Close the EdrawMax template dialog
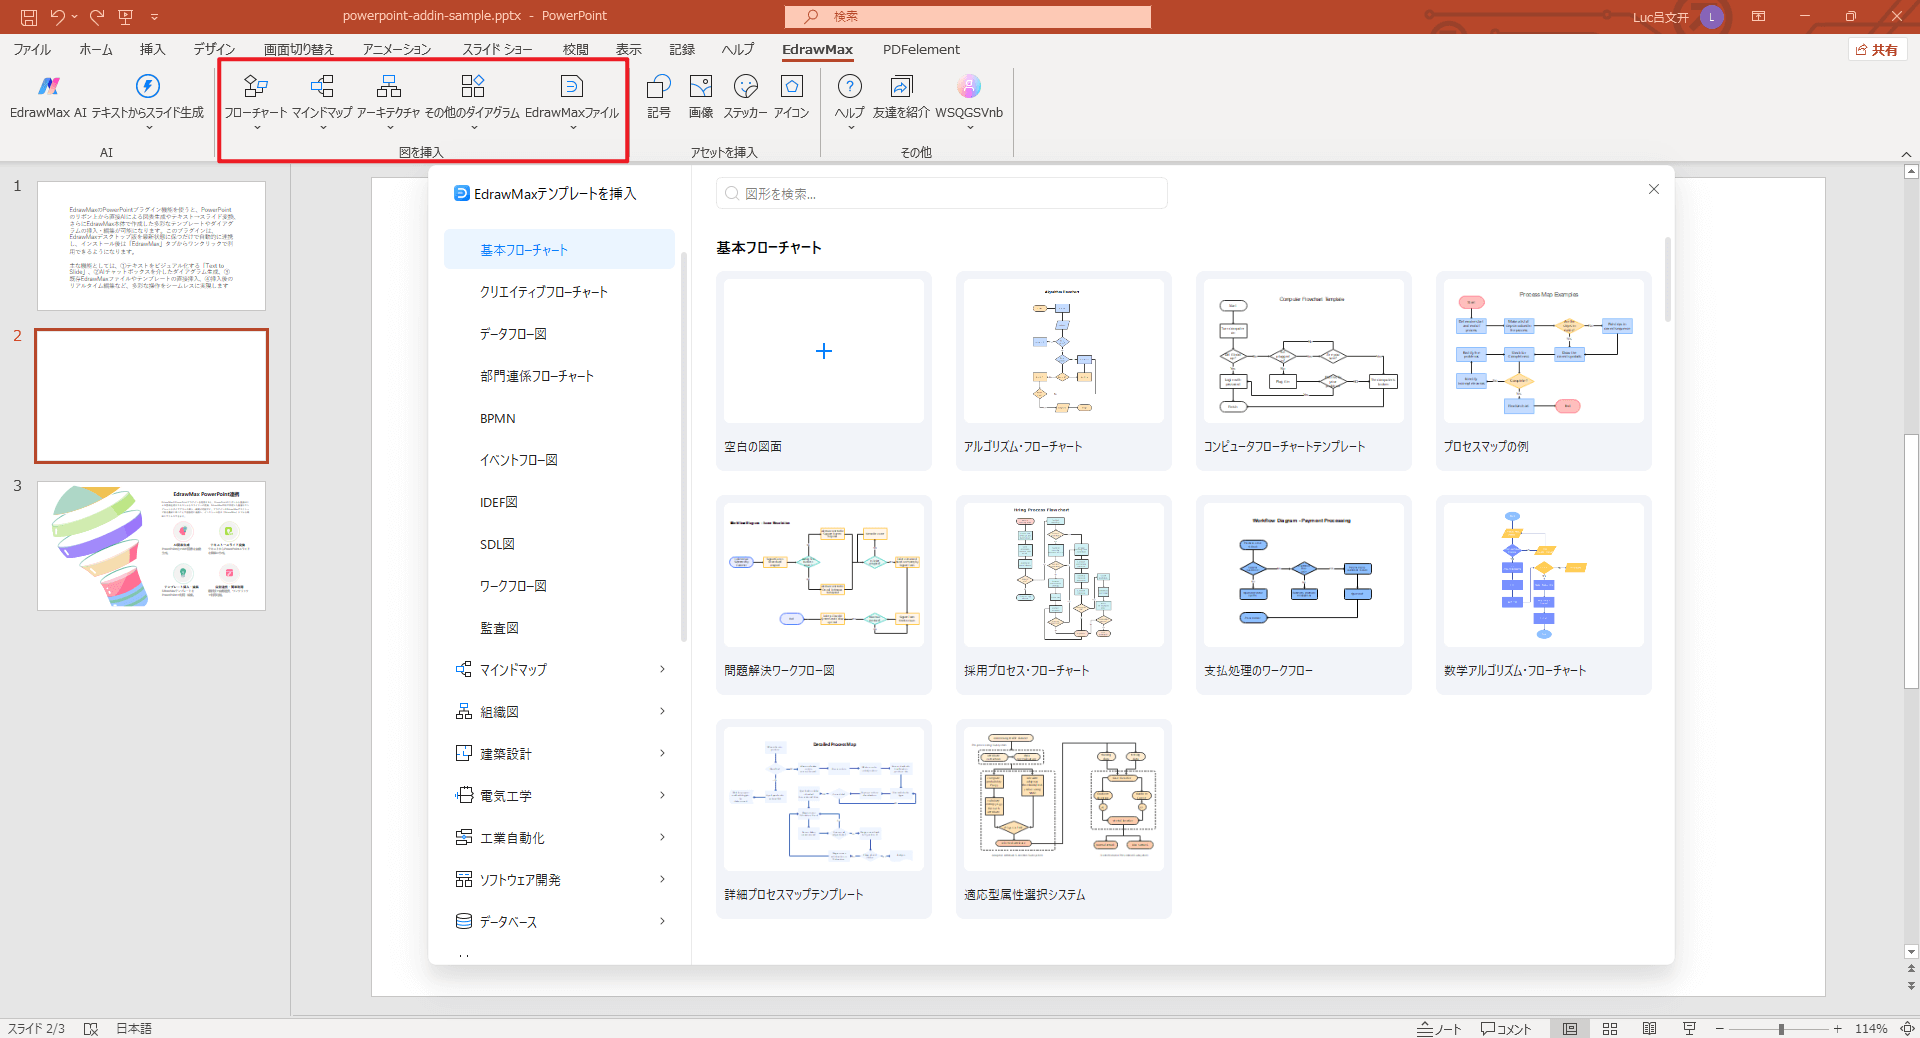Viewport: 1920px width, 1038px height. tap(1654, 189)
